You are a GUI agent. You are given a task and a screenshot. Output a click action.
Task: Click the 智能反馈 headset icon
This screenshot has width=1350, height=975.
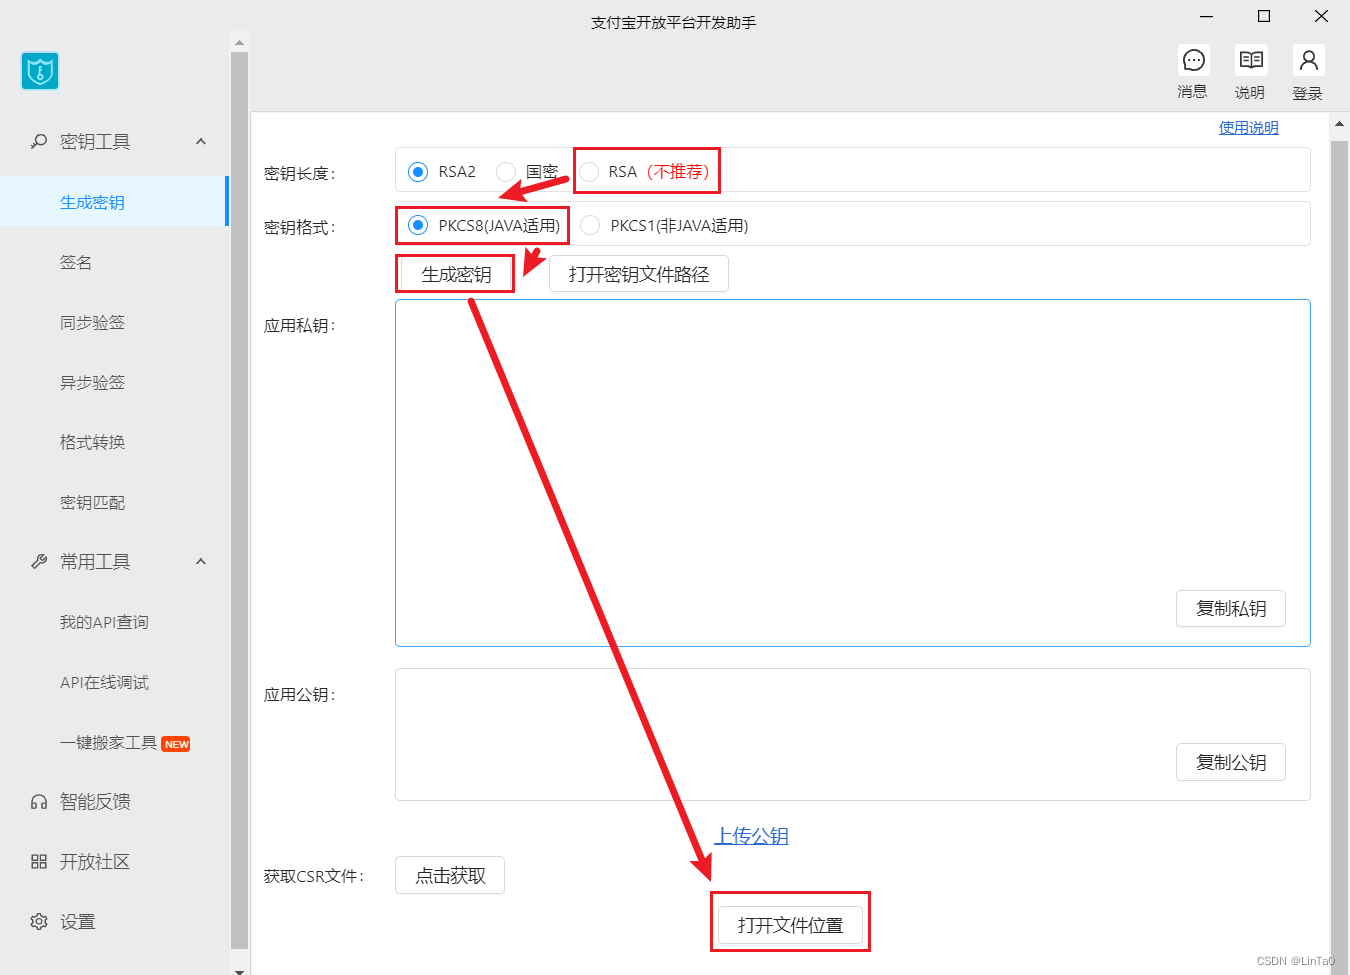[x=39, y=802]
